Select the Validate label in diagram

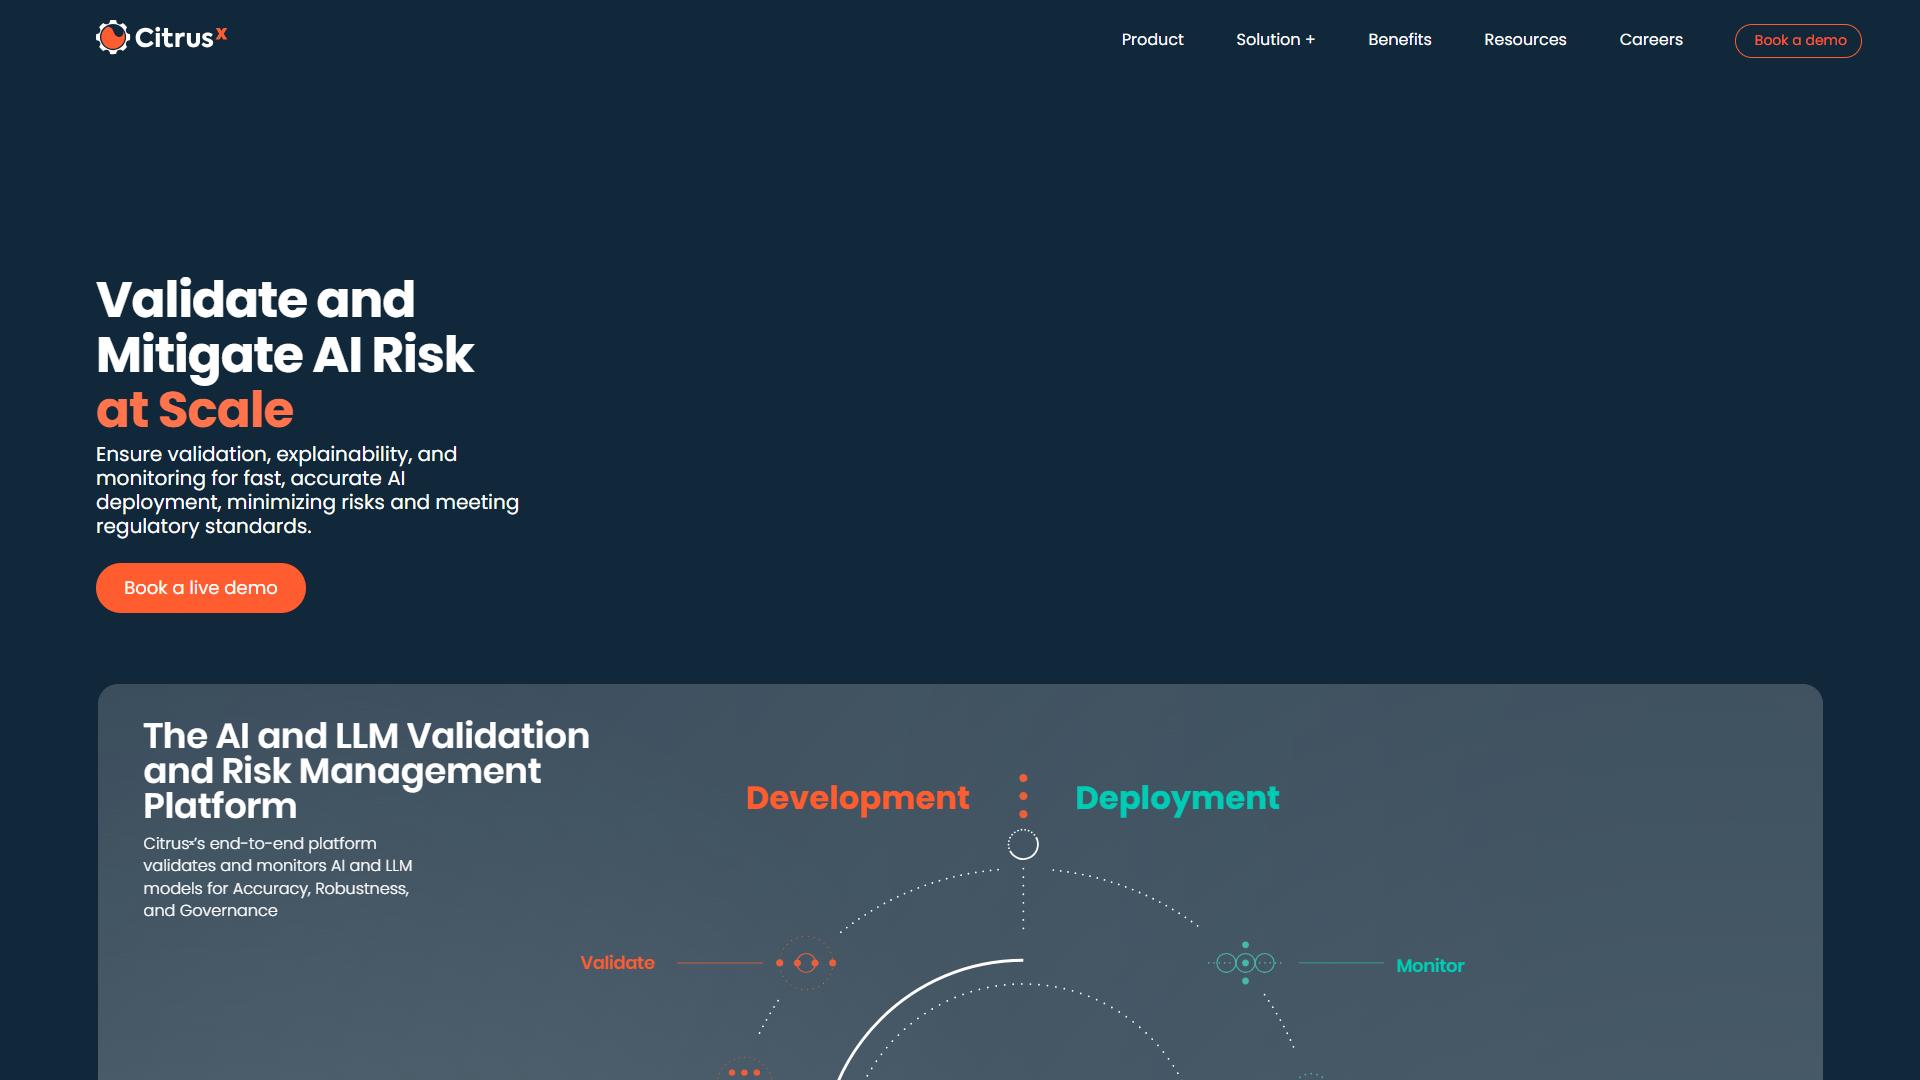[x=617, y=963]
